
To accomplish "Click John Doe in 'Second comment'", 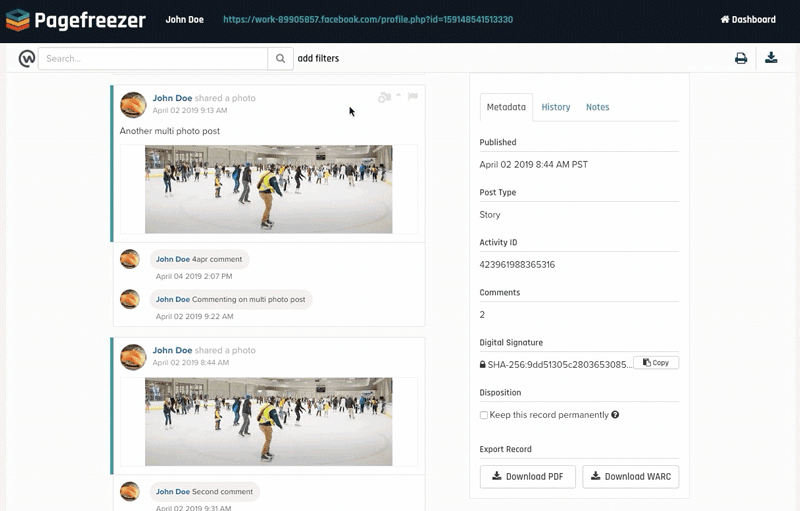I will pyautogui.click(x=173, y=492).
